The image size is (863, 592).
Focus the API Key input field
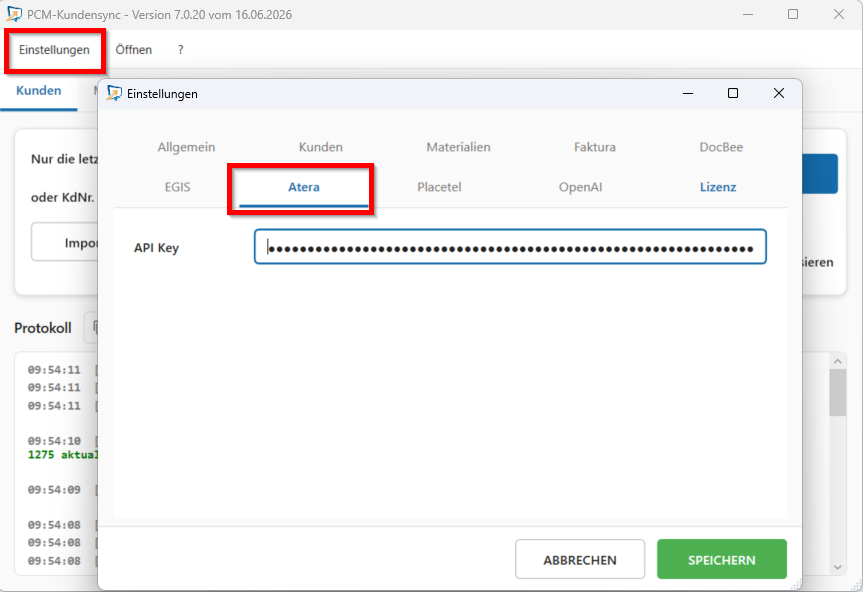point(510,246)
